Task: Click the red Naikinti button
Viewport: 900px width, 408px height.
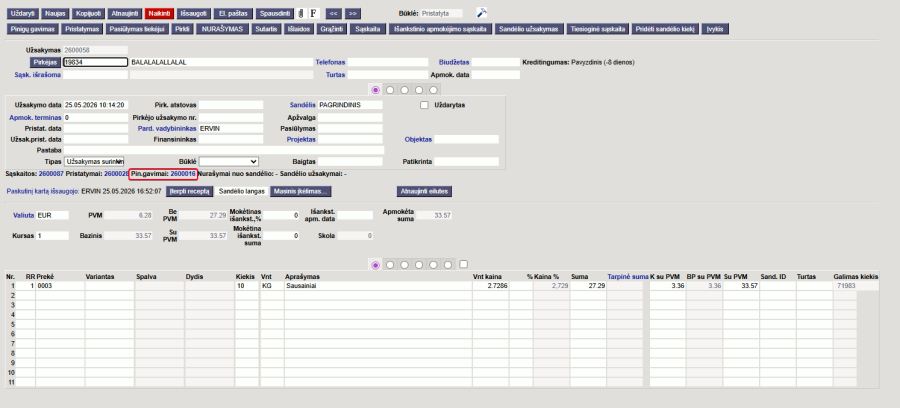Action: [x=159, y=13]
